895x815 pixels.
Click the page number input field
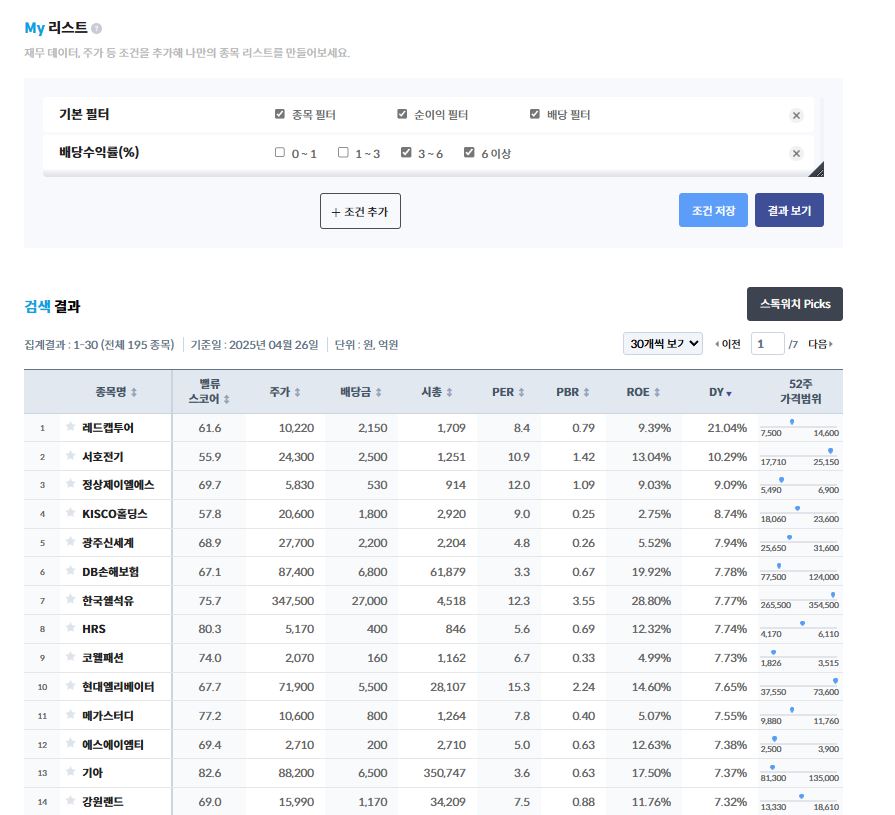tap(767, 344)
